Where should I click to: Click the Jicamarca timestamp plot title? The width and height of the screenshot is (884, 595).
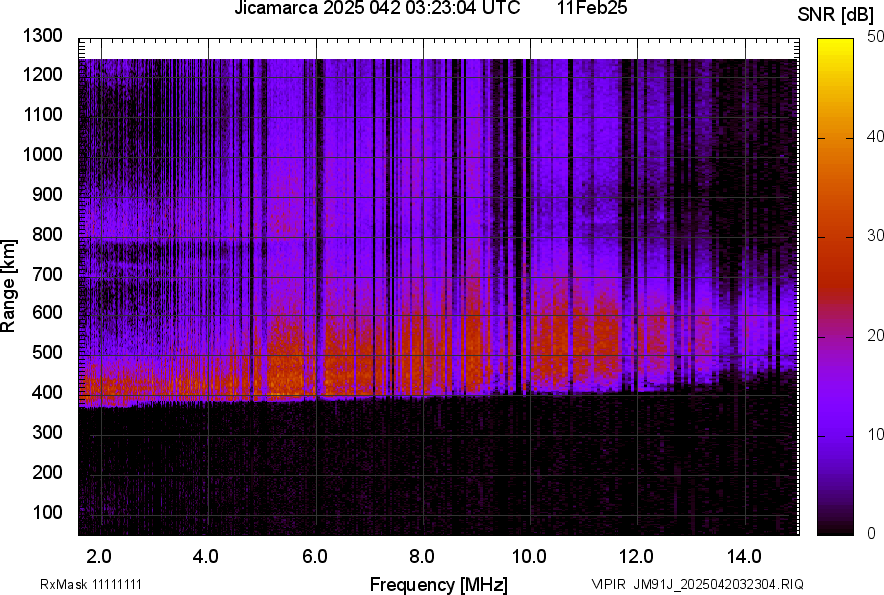click(377, 10)
